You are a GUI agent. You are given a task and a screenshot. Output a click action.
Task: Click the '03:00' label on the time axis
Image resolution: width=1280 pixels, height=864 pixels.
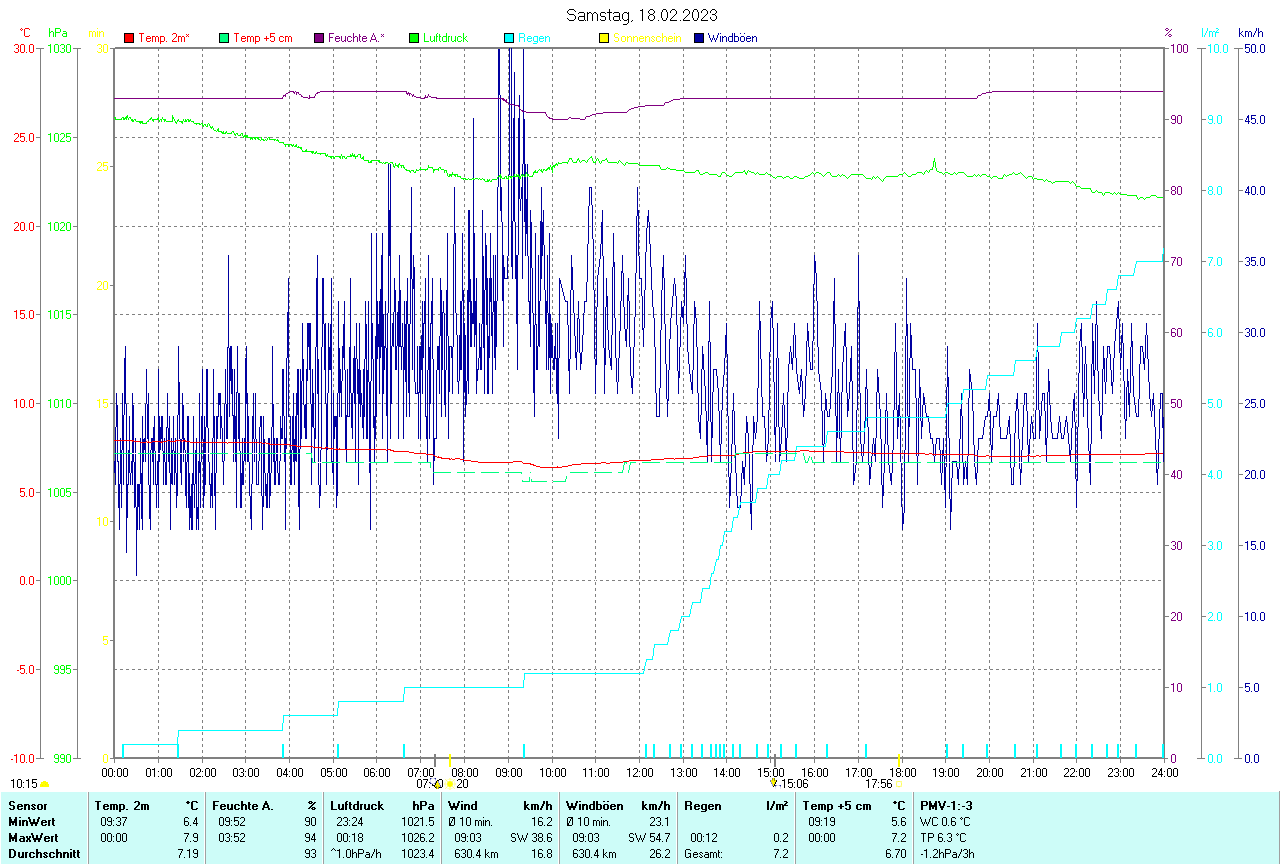click(246, 772)
